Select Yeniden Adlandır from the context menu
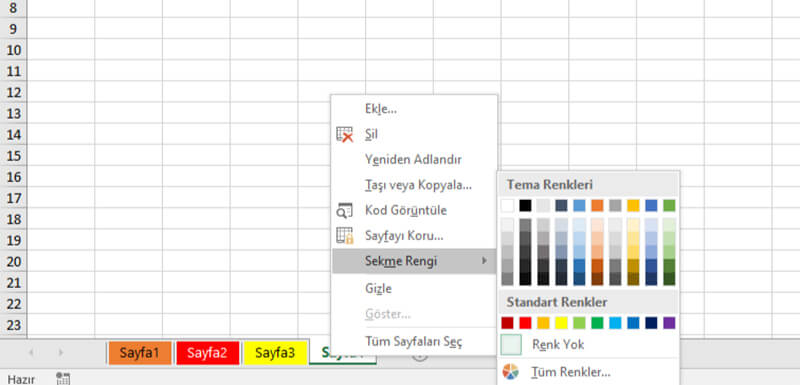 [x=414, y=160]
